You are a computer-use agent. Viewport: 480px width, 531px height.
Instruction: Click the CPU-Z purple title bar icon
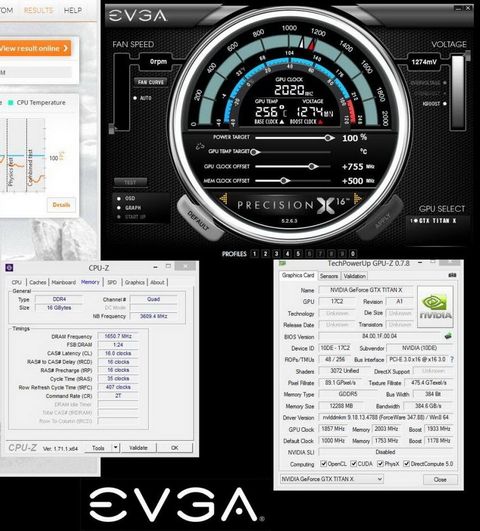9,268
